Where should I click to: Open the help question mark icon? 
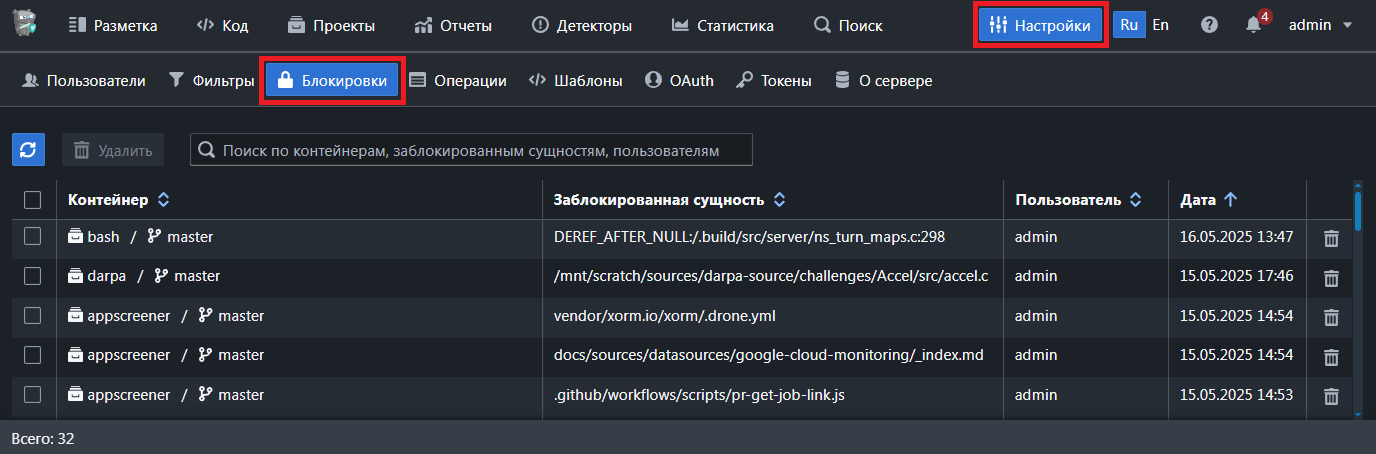[1209, 25]
